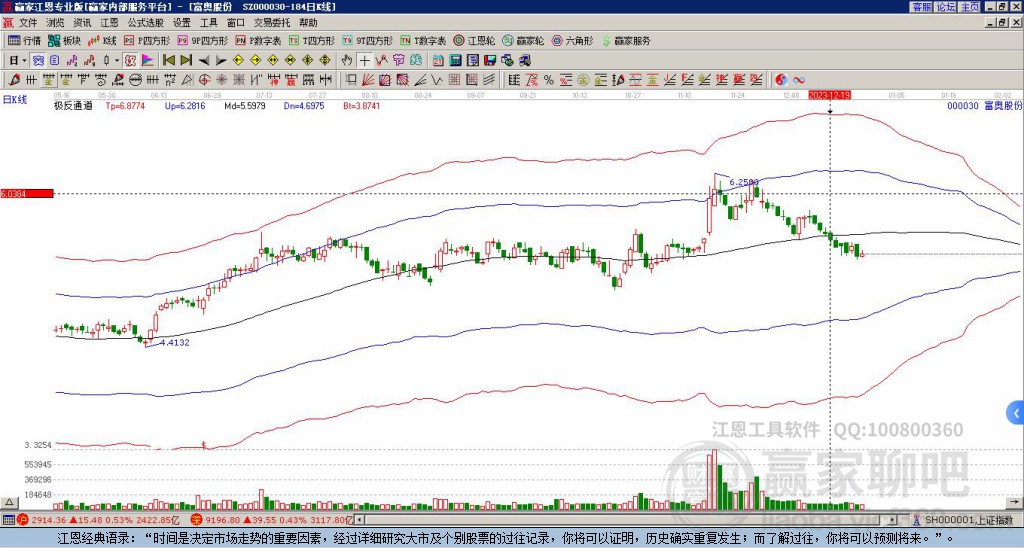Click the calendar icon showing 21

point(438,61)
